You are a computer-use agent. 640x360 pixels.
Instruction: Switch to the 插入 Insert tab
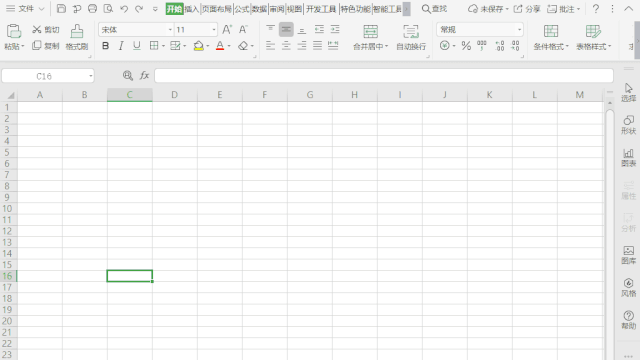pos(191,9)
